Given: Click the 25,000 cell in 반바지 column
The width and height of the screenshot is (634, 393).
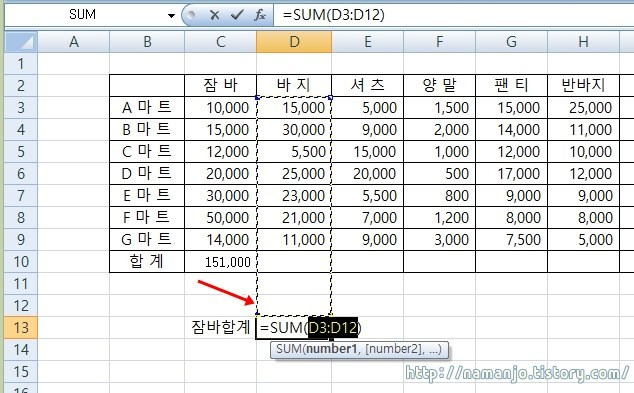Looking at the screenshot, I should [583, 108].
